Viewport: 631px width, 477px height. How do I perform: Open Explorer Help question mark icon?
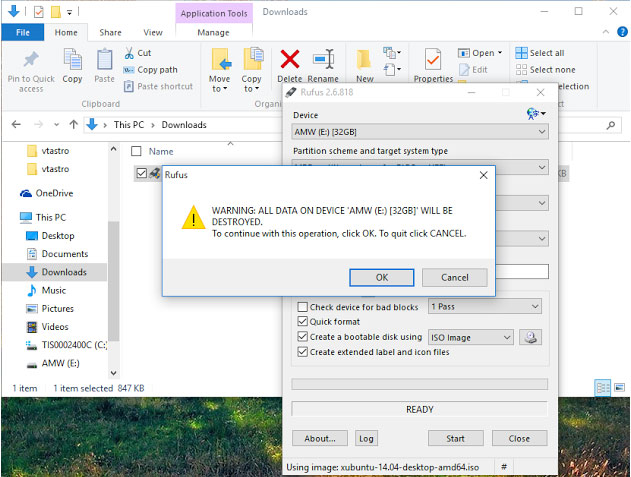click(x=622, y=32)
